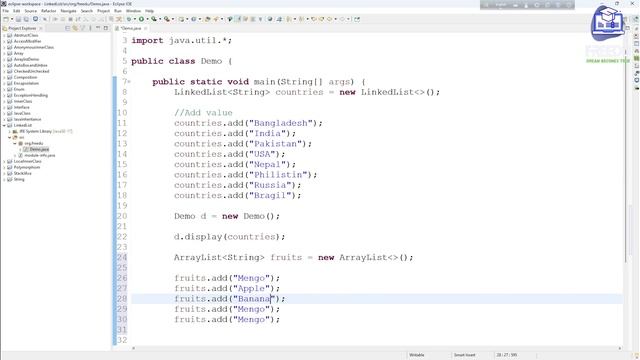Open the New button dropdown arrow
640x360 pixels.
coord(12,19)
